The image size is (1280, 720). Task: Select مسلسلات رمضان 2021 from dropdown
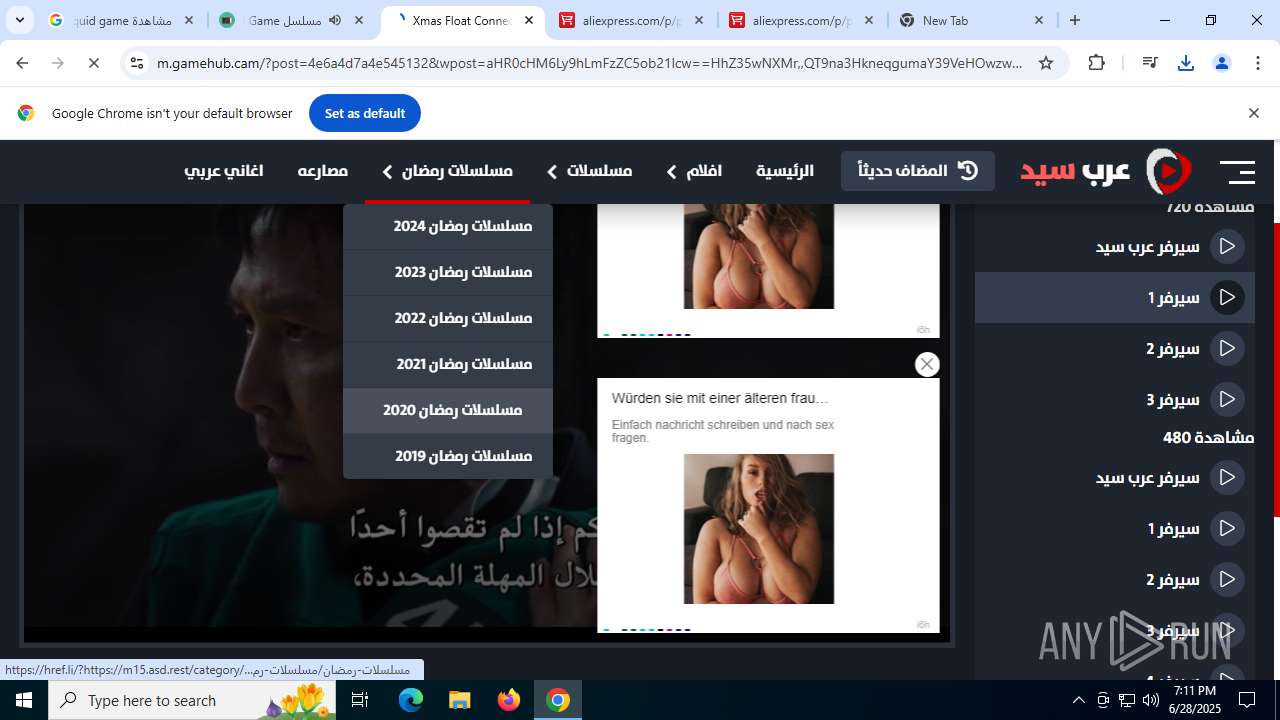448,364
